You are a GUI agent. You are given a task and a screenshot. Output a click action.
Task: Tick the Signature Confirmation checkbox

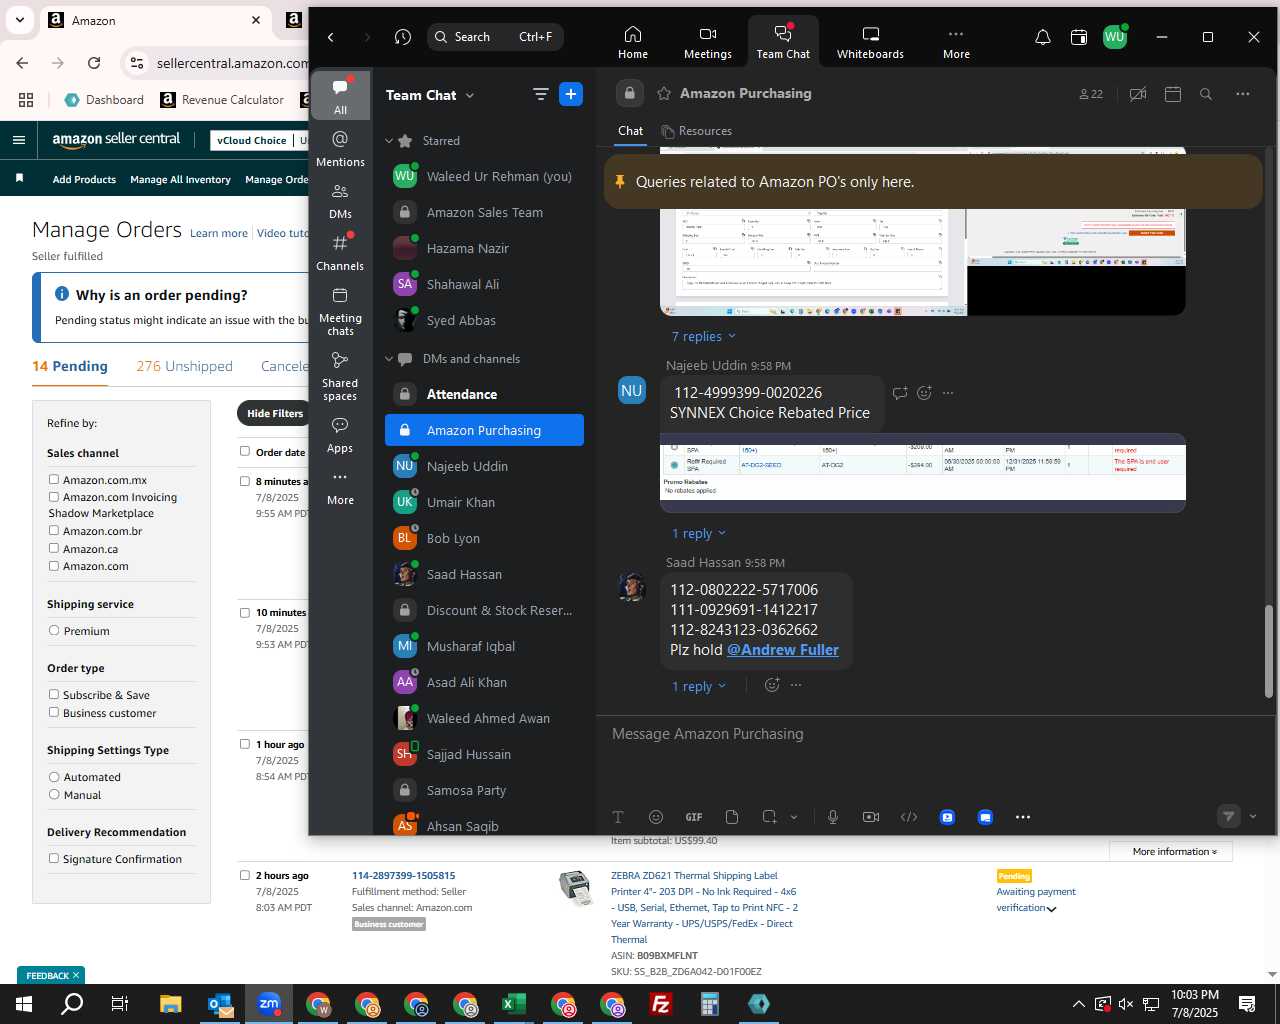[54, 859]
